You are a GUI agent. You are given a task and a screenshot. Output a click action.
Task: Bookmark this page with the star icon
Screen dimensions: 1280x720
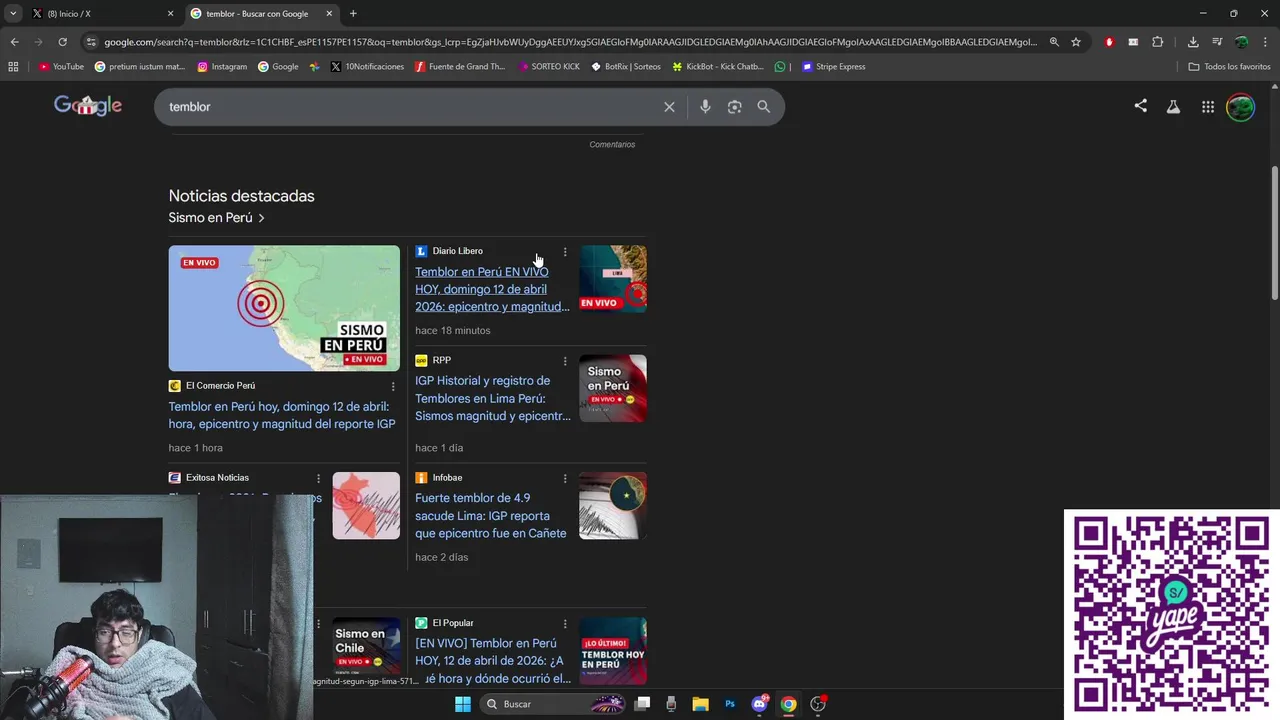[x=1076, y=42]
